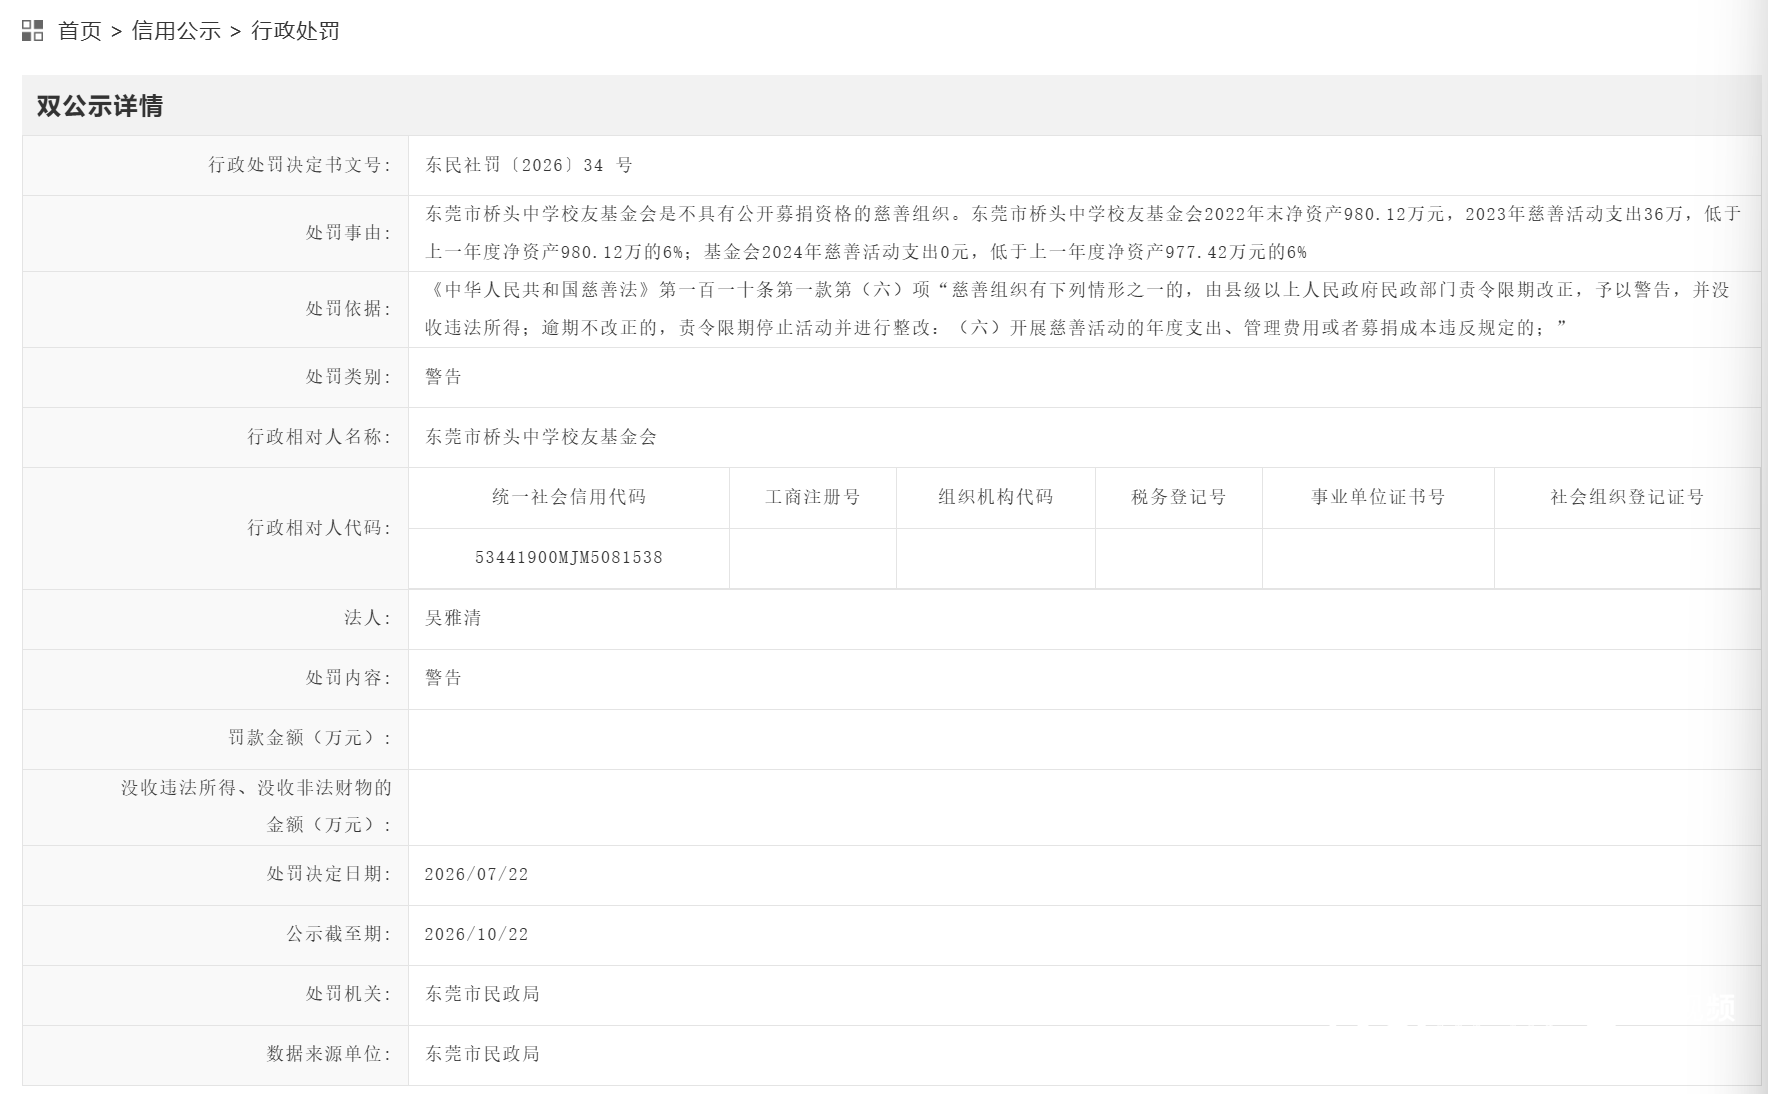Viewport: 1768px width, 1094px height.
Task: Click the 工商注册号 column header
Action: 813,497
